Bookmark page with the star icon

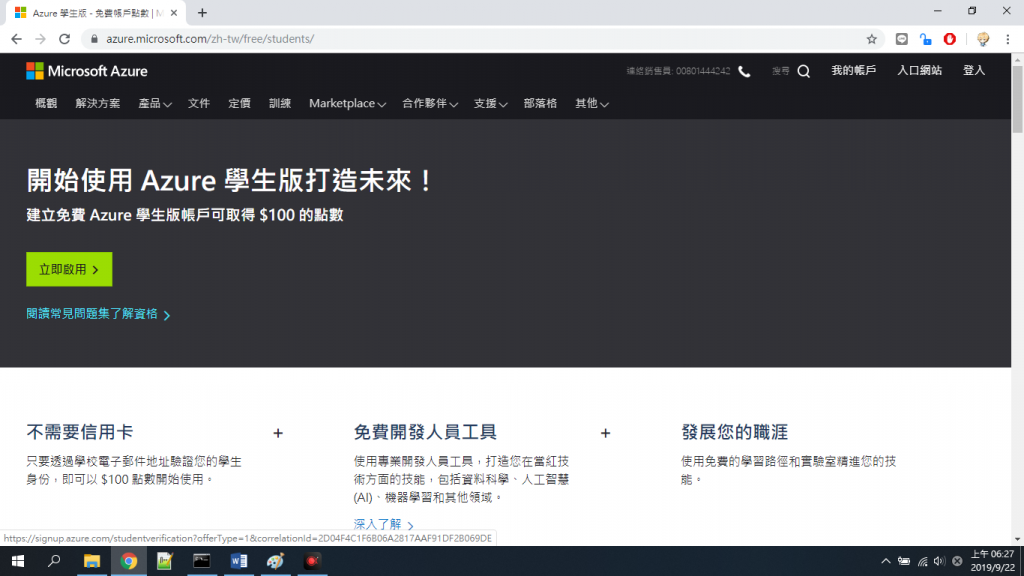[x=871, y=39]
